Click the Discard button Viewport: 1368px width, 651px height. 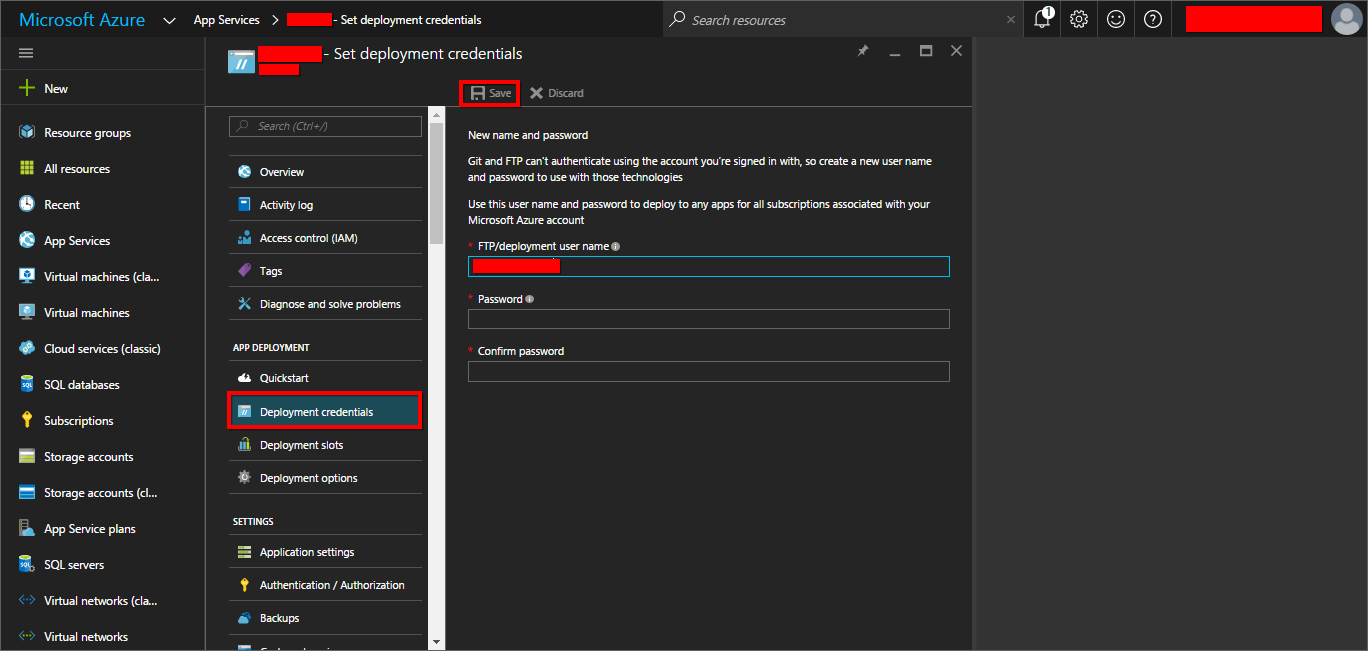pyautogui.click(x=557, y=93)
